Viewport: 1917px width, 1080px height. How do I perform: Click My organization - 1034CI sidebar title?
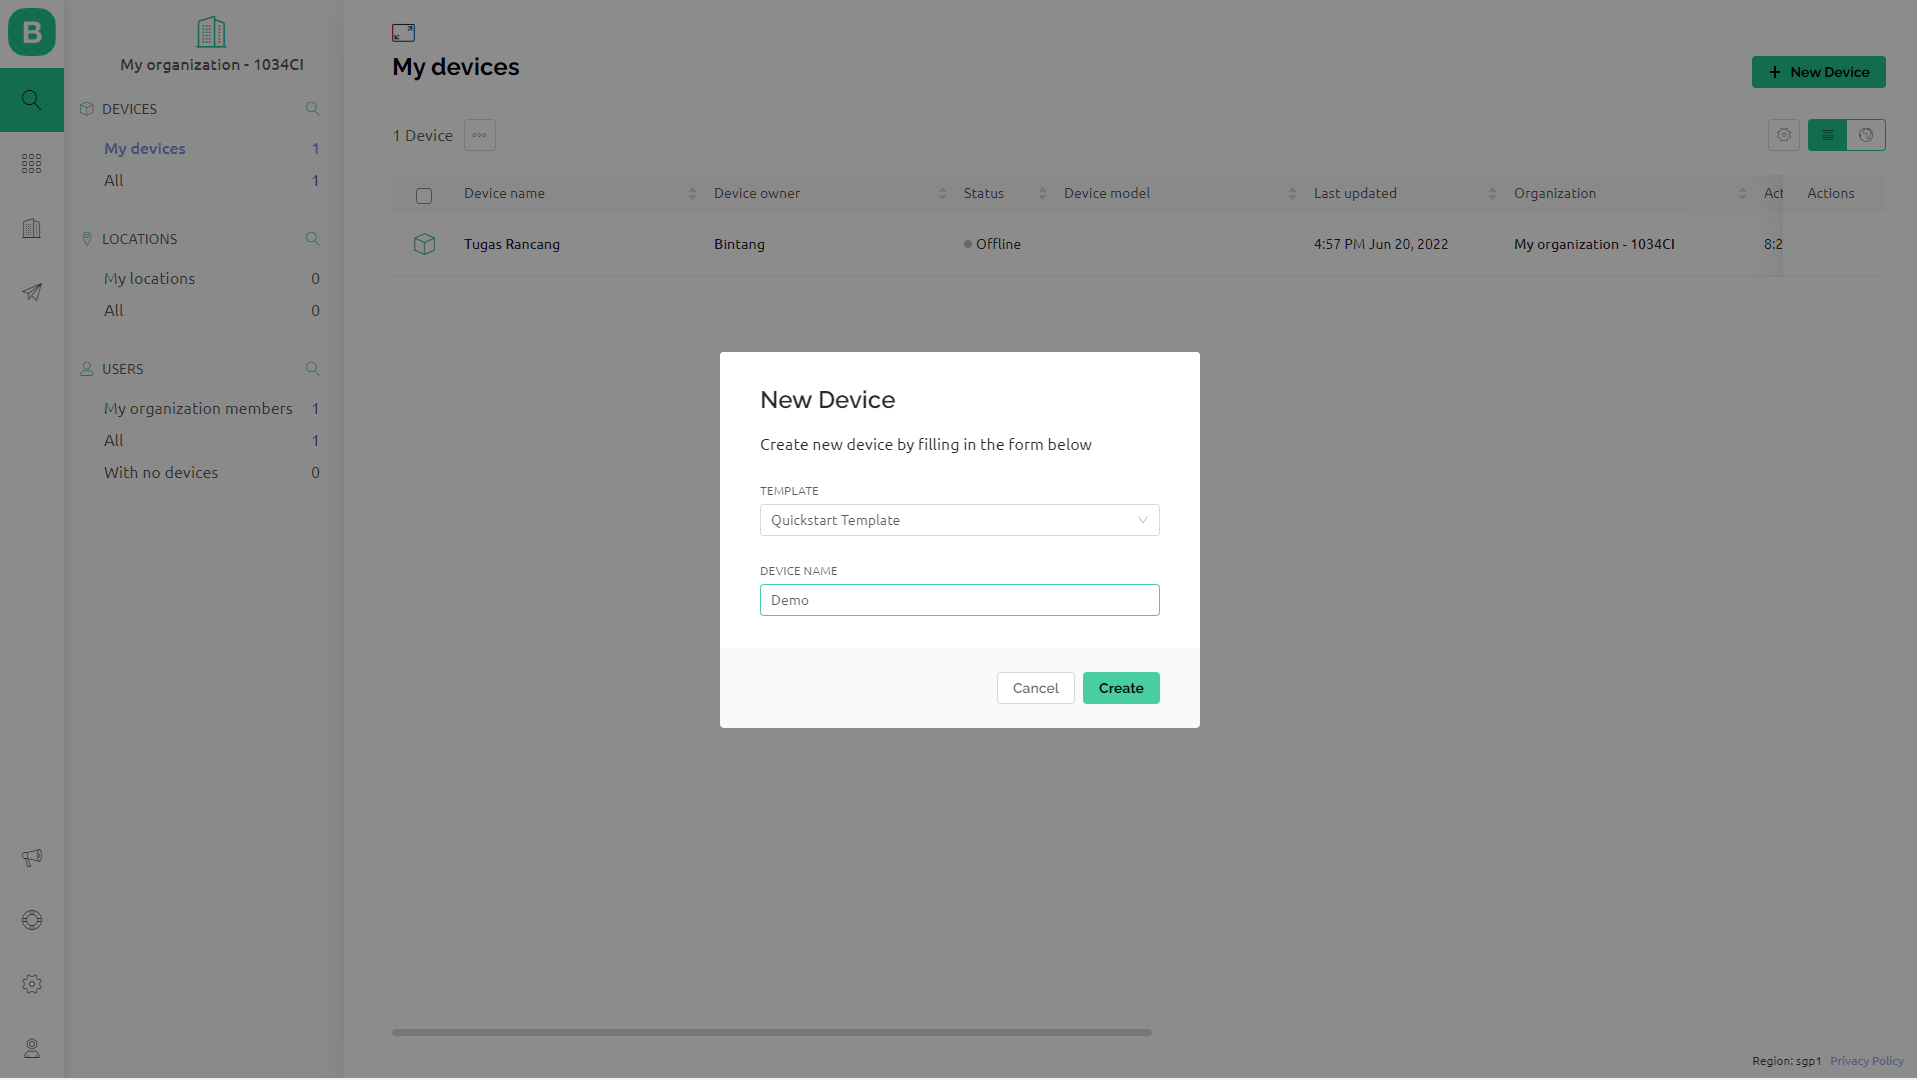212,64
